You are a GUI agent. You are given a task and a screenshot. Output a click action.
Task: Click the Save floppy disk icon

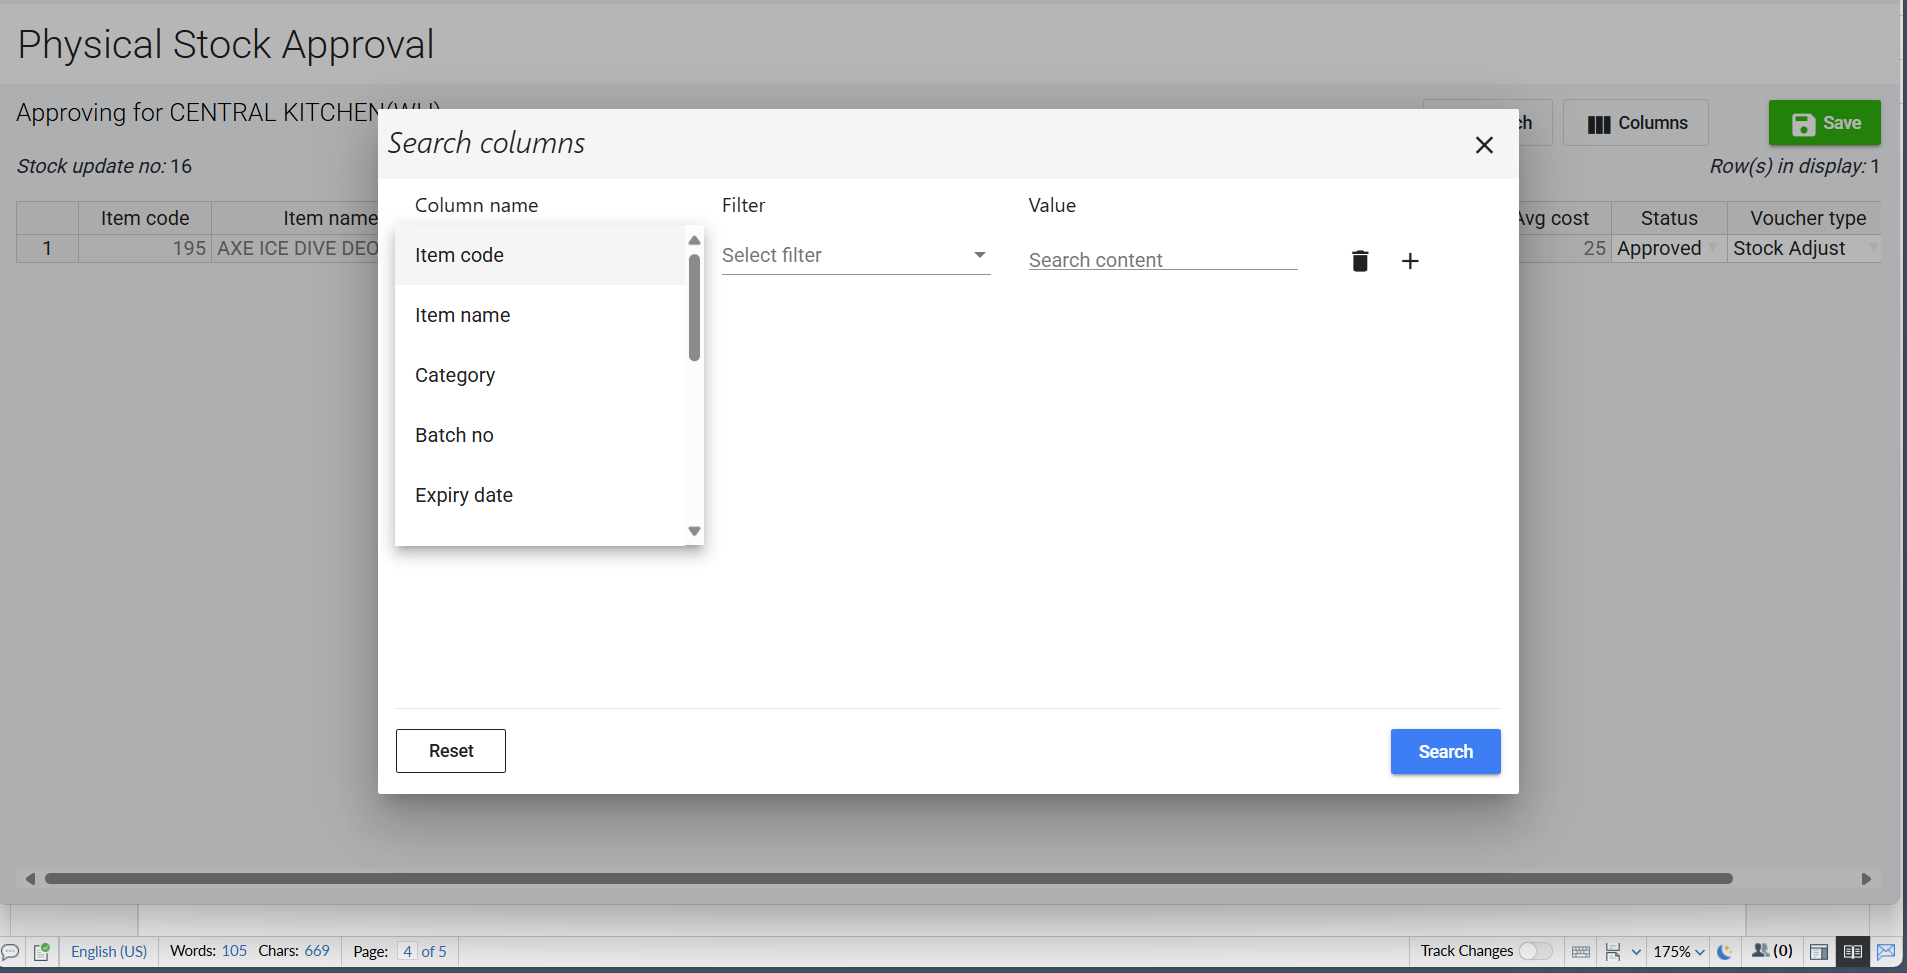[1803, 124]
